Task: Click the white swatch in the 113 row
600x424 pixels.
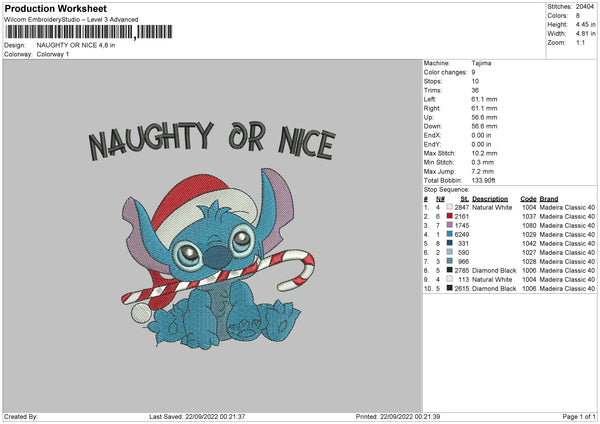Action: [449, 279]
